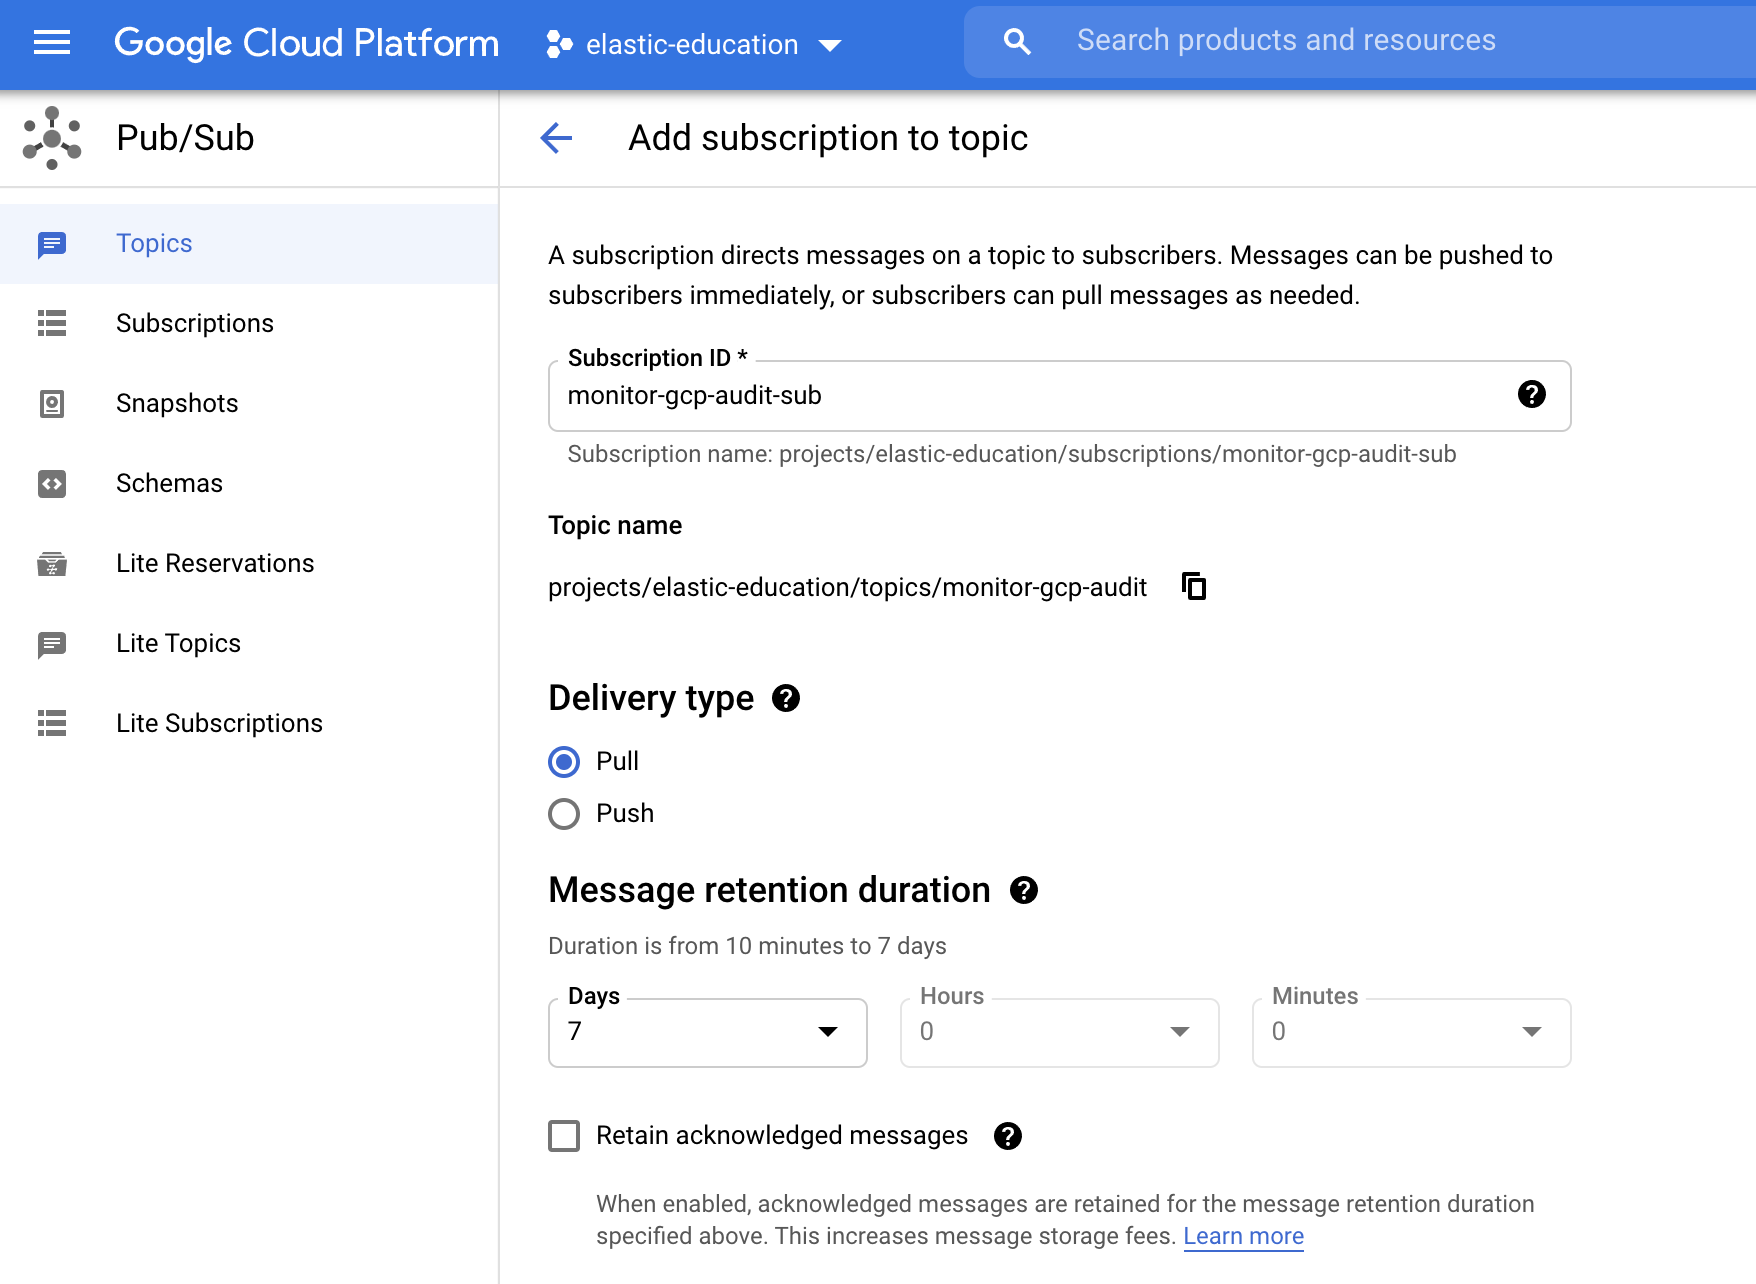
Task: Select the Push delivery type
Action: pyautogui.click(x=564, y=813)
